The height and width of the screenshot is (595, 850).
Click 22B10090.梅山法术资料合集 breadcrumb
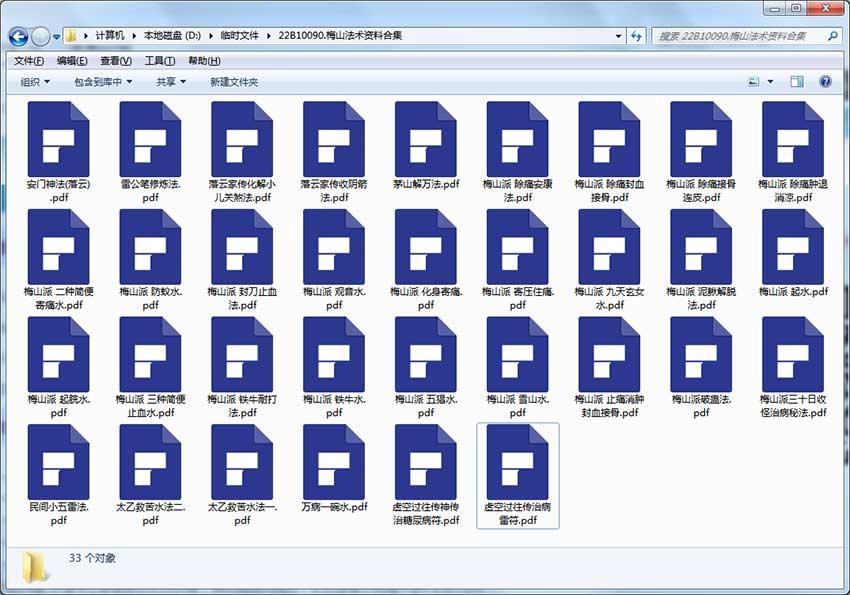pyautogui.click(x=340, y=36)
